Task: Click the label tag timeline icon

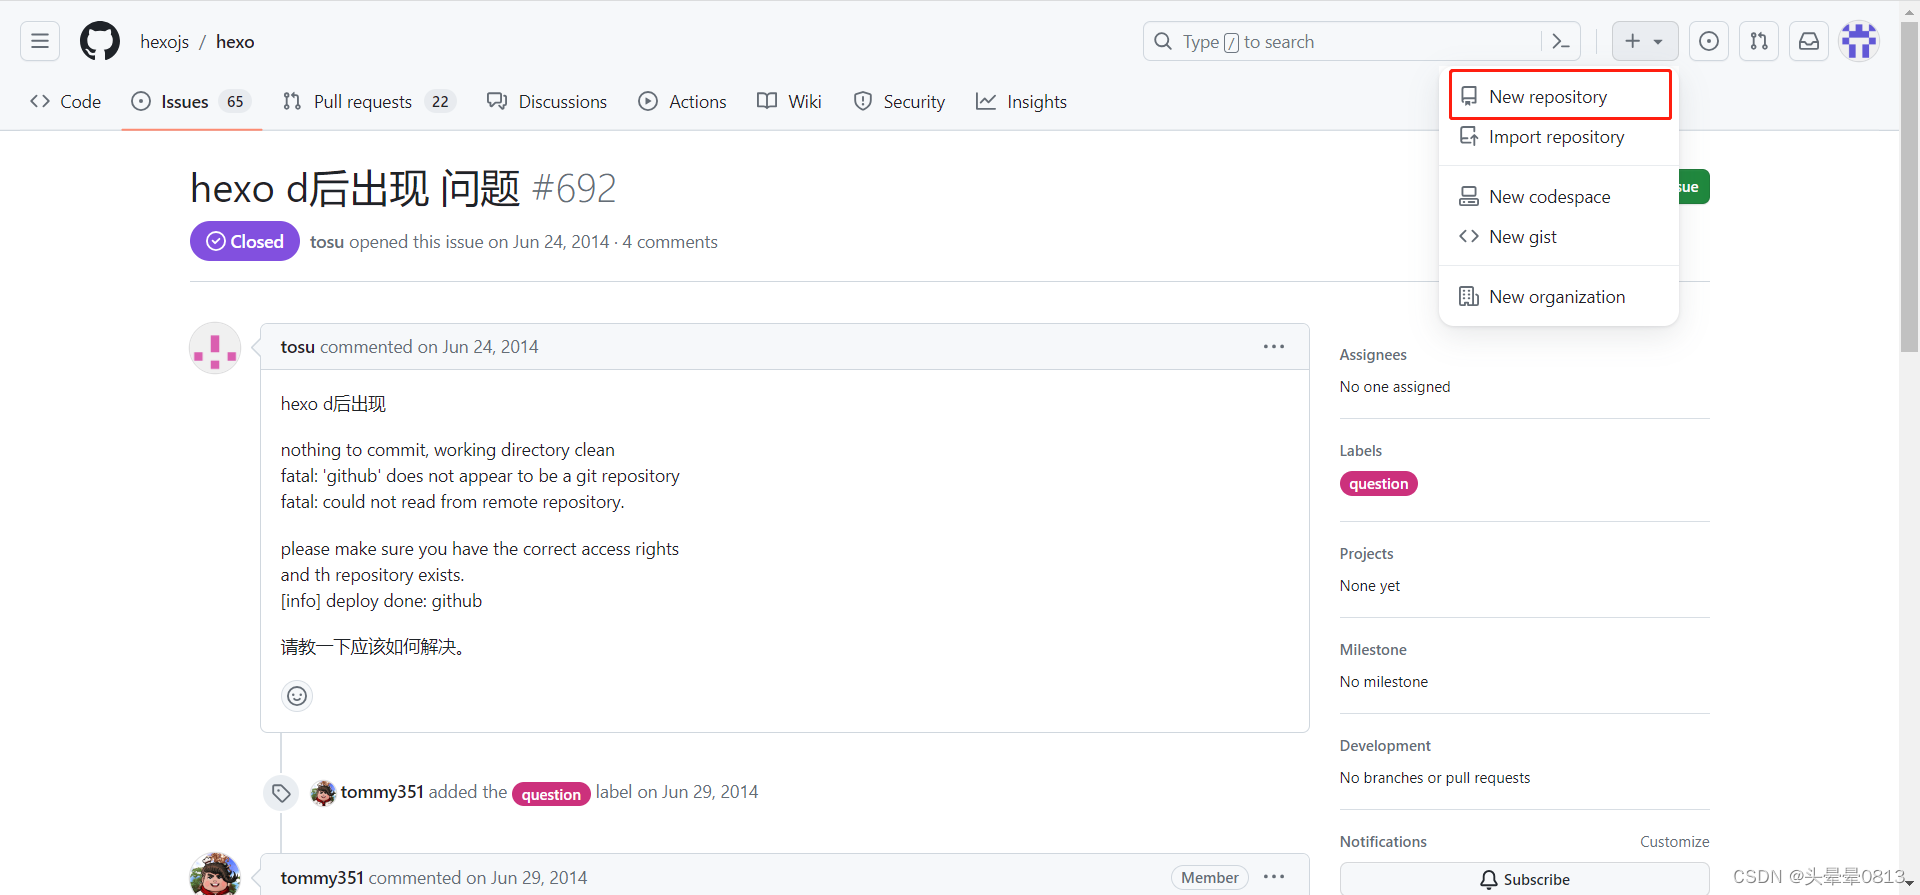Action: pos(281,793)
